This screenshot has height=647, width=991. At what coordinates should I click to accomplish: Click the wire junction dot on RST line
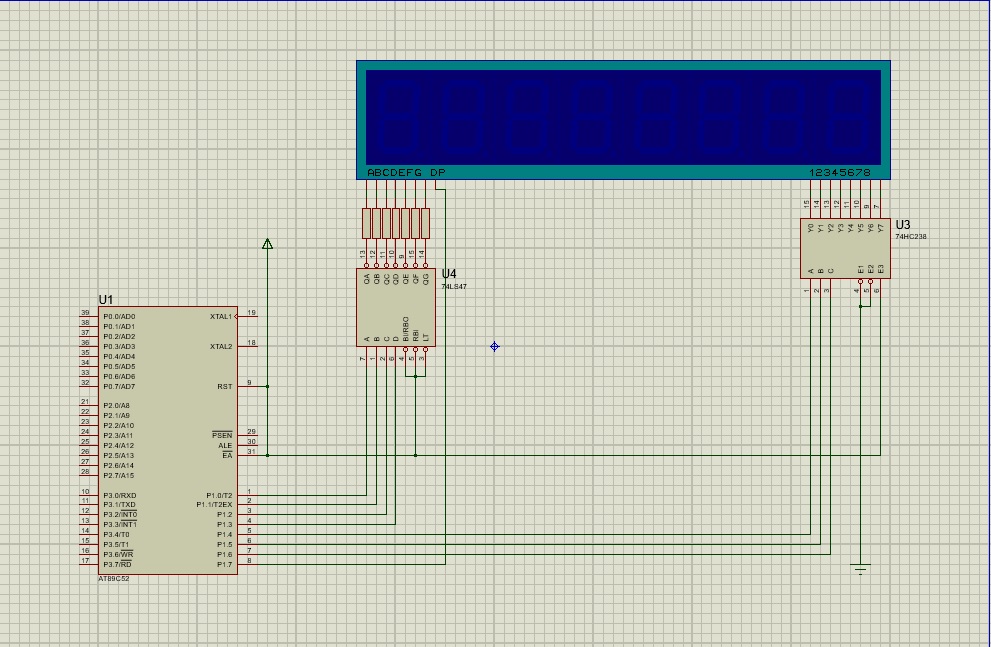(267, 386)
